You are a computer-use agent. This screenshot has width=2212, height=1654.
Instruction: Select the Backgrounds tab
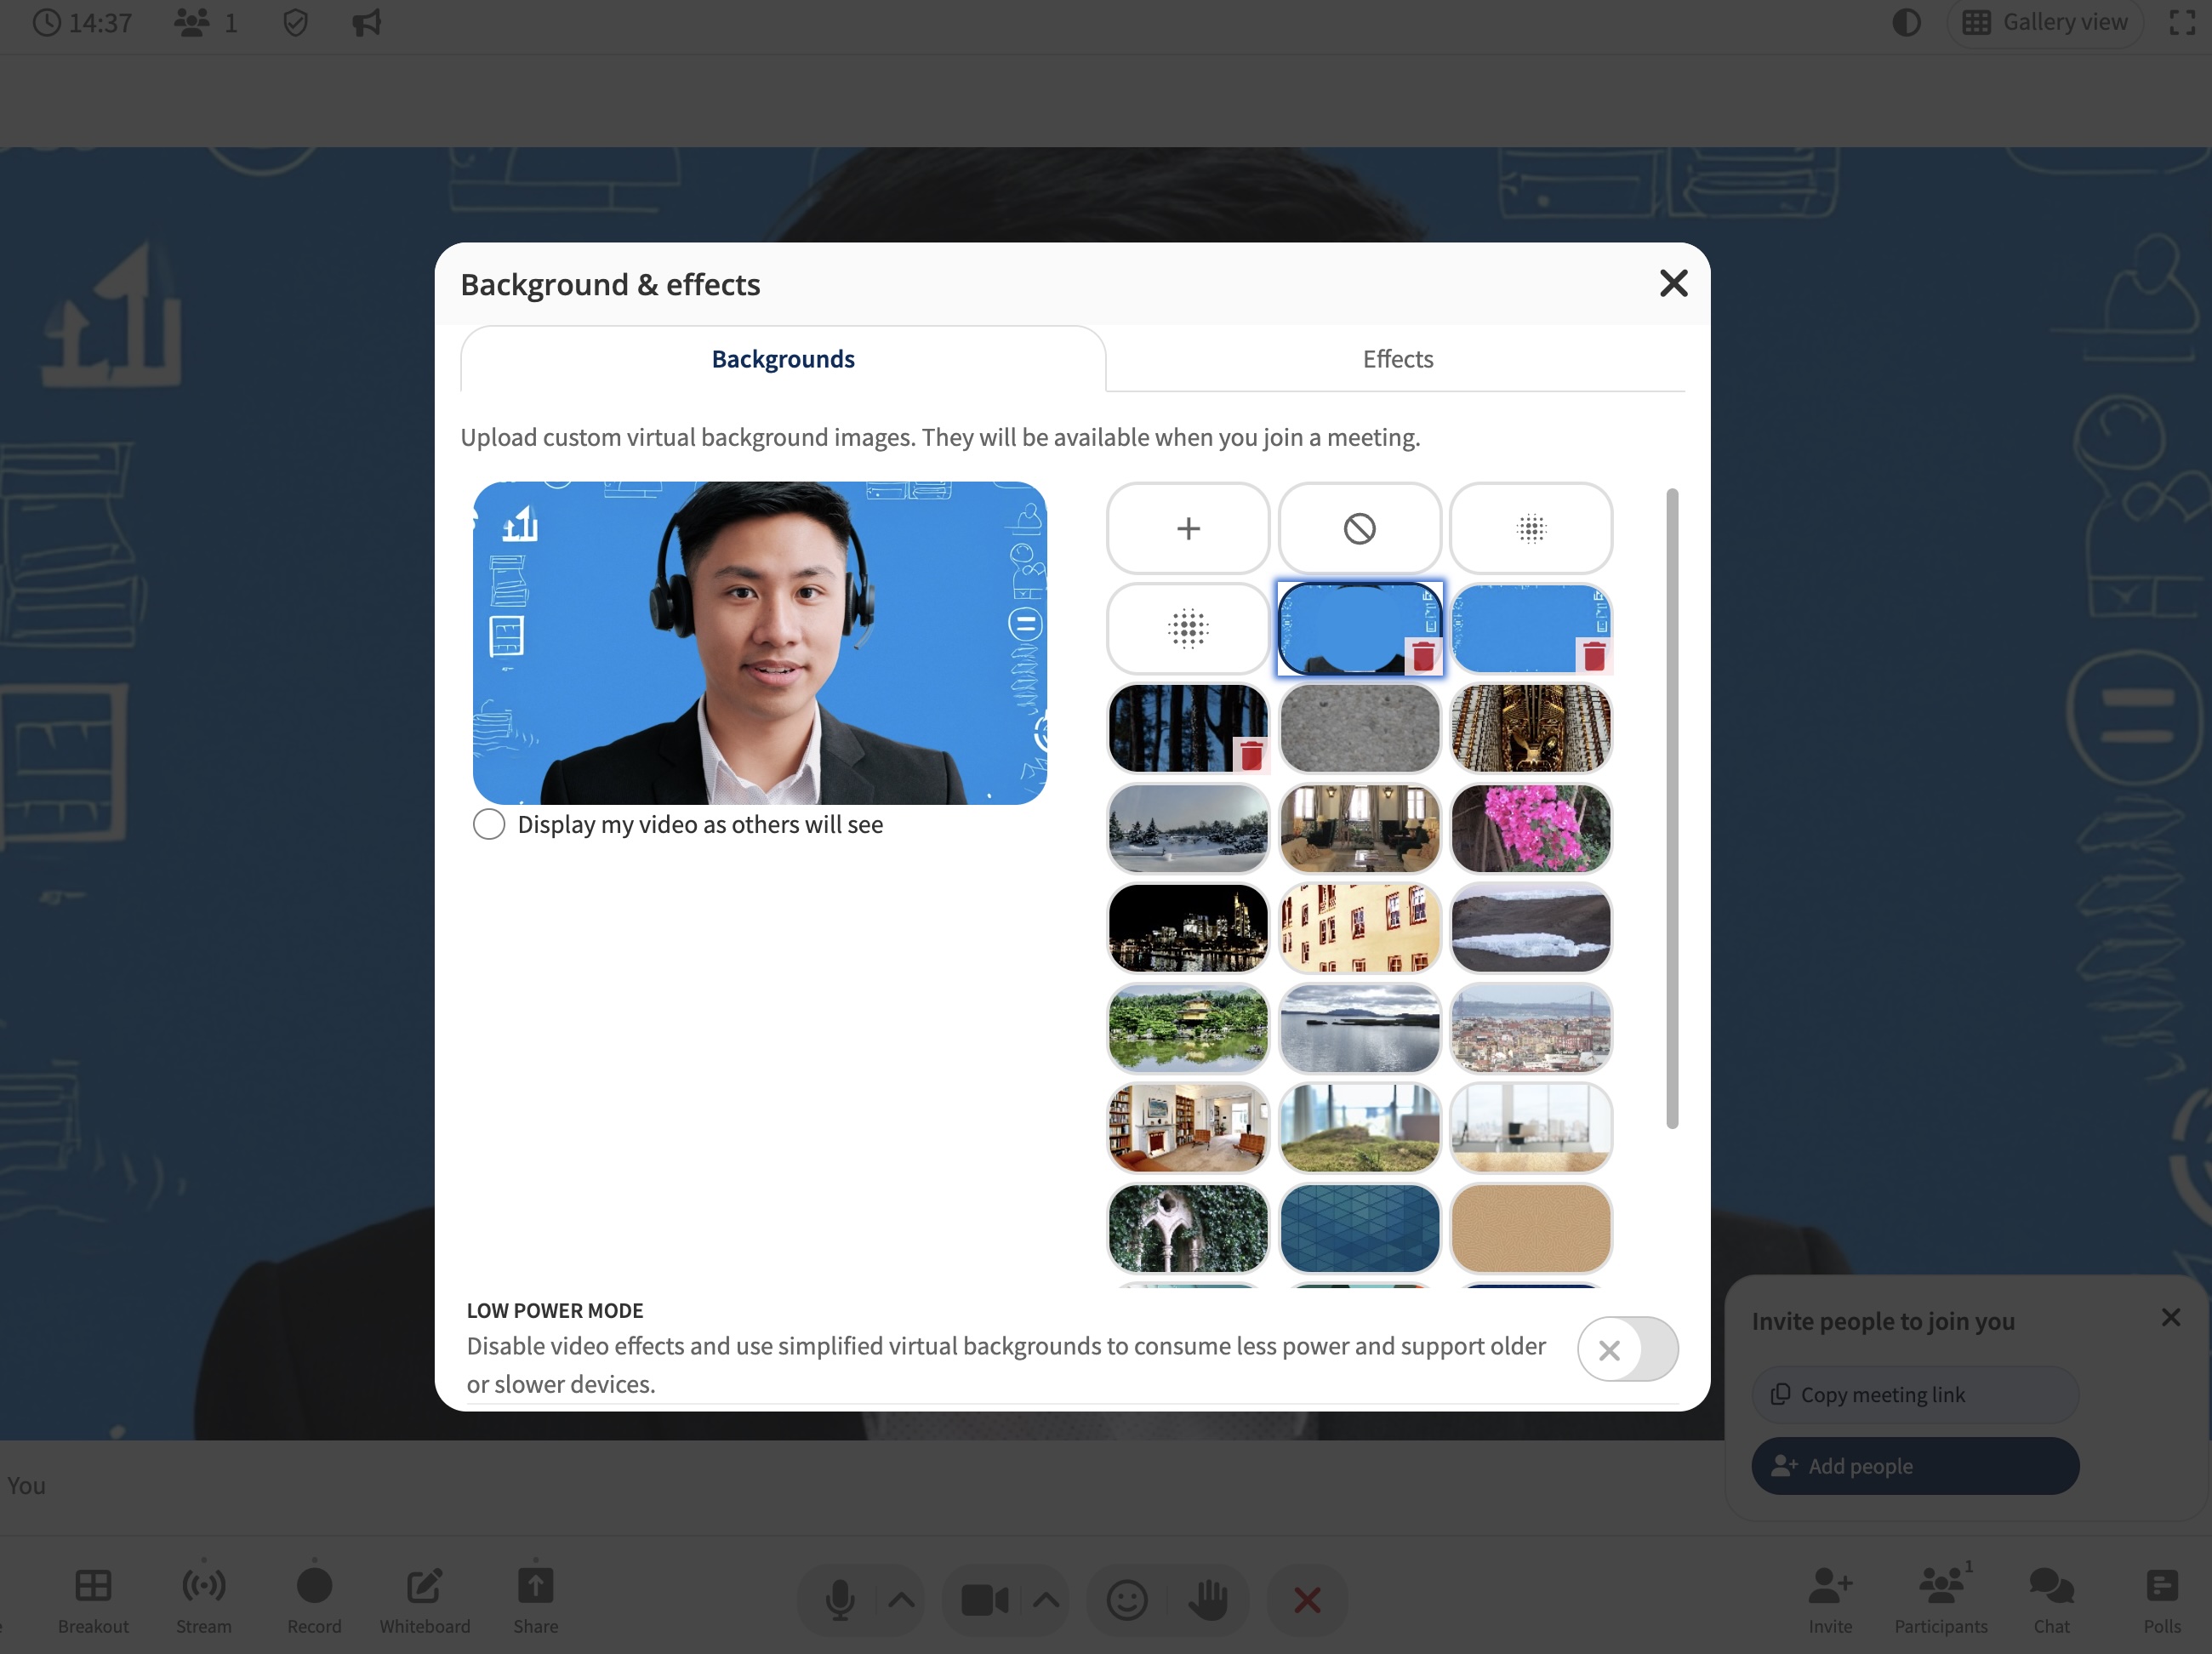(x=782, y=359)
